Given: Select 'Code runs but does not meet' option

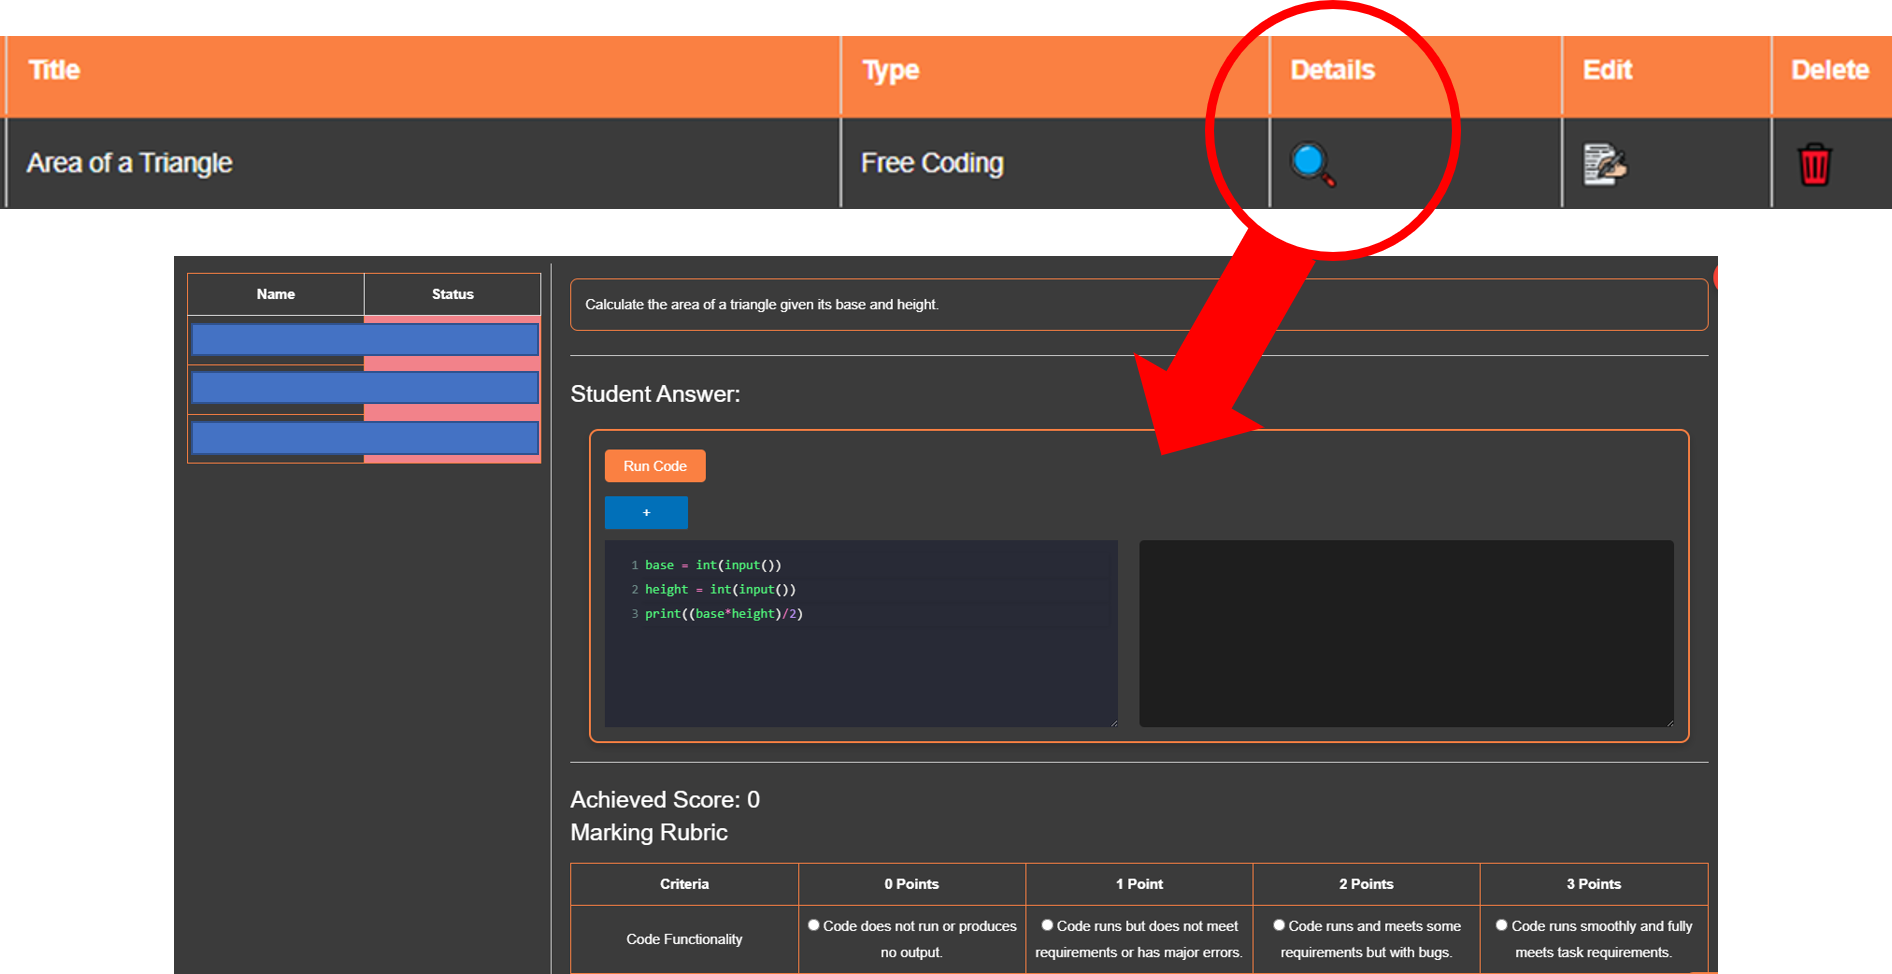Looking at the screenshot, I should click(x=1047, y=926).
